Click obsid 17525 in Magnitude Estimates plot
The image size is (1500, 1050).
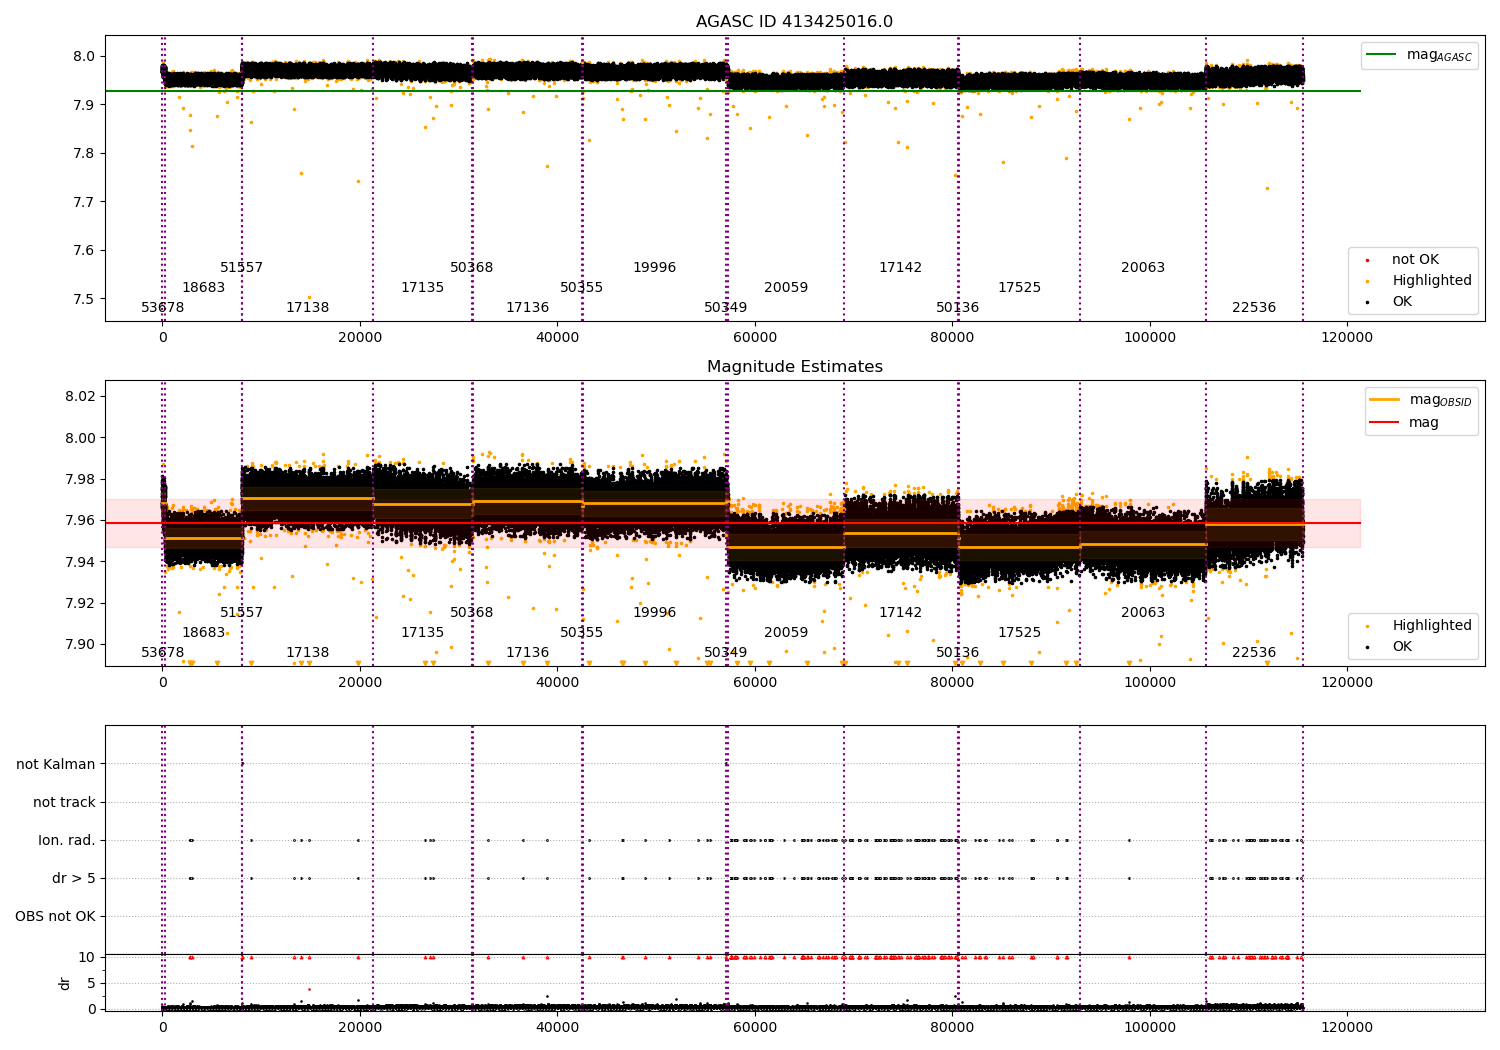pos(1019,633)
